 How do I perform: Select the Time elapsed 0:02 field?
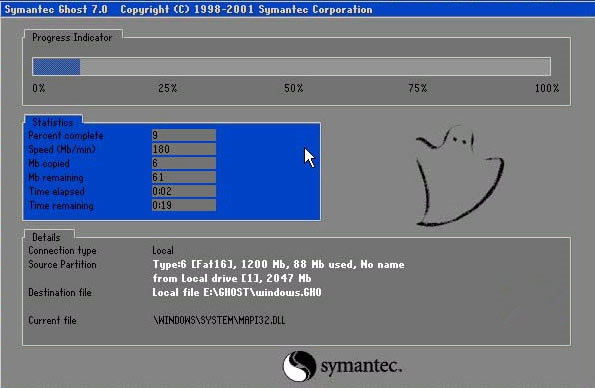click(184, 191)
